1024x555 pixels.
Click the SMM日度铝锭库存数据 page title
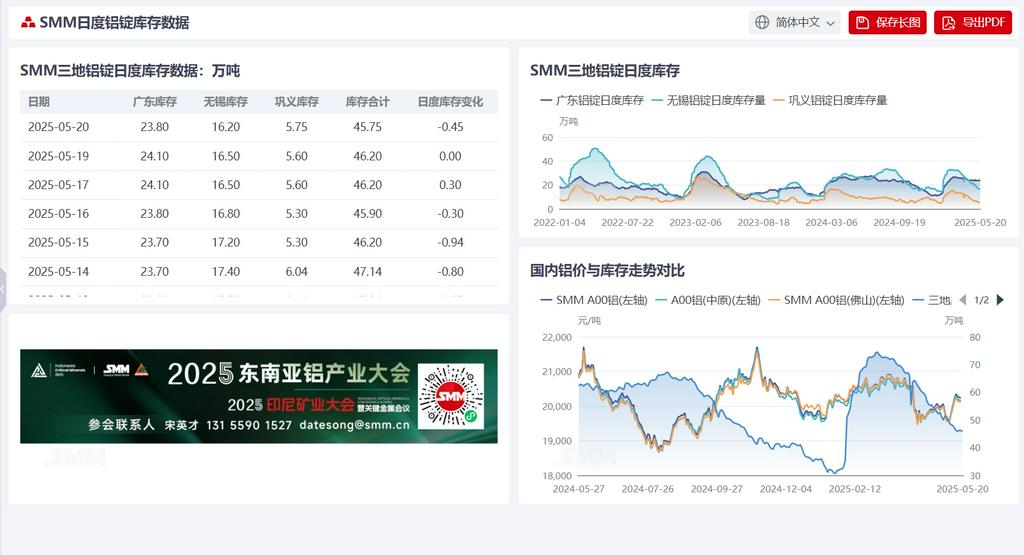[x=114, y=22]
